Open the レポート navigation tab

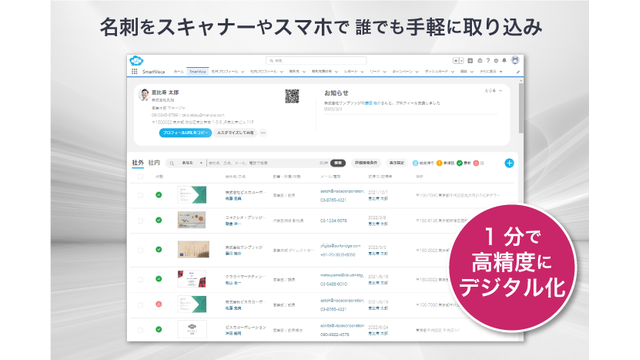[x=351, y=71]
